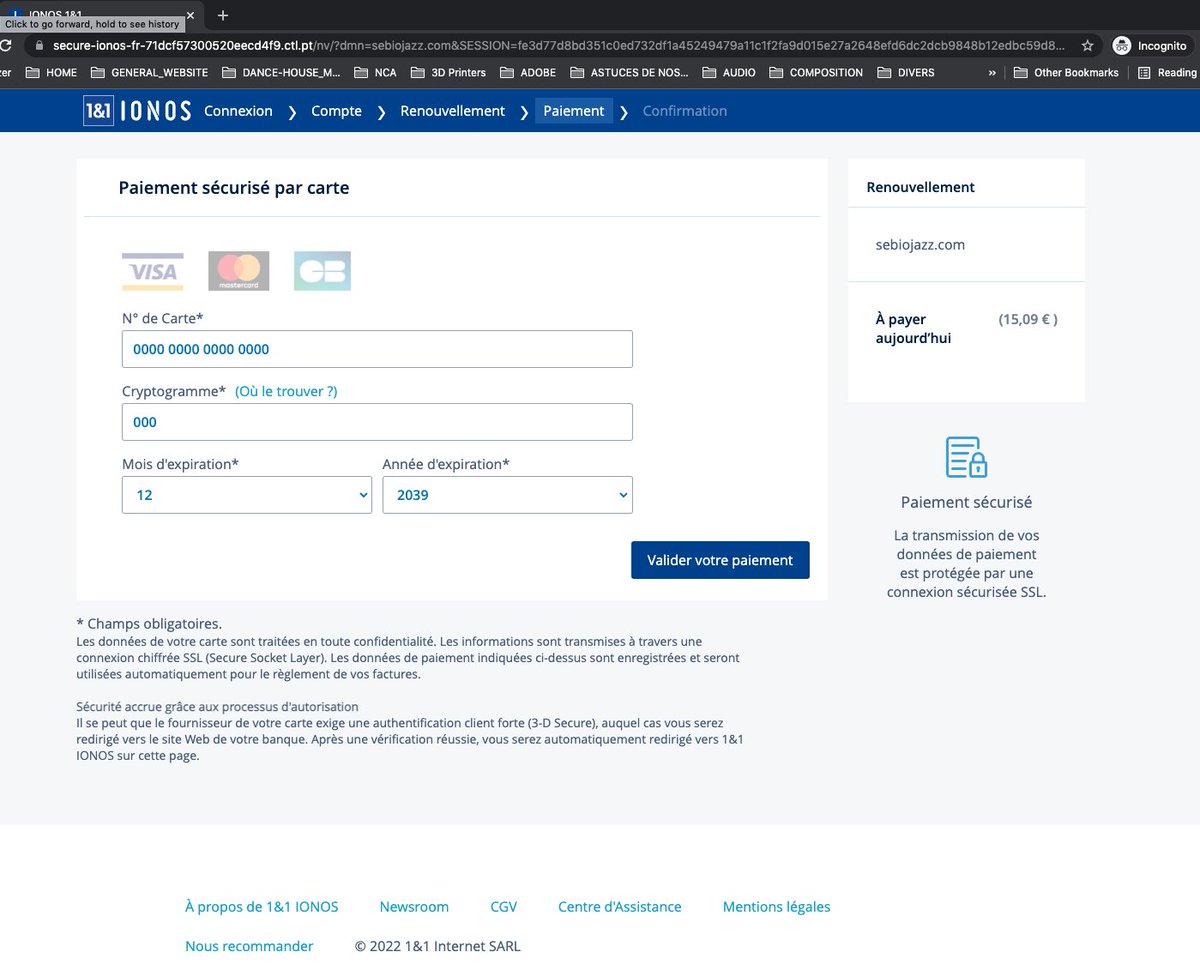This screenshot has height=976, width=1200.
Task: Click the padlock icon in address bar
Action: point(39,46)
